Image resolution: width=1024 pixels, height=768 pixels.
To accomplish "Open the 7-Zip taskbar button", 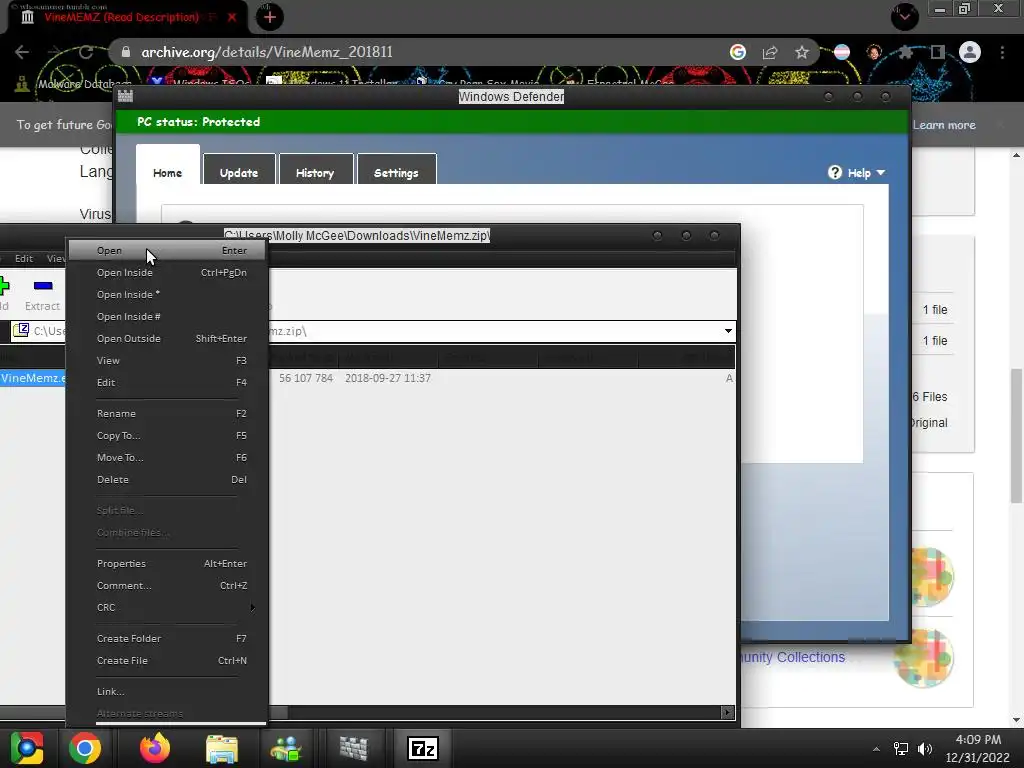I will coord(423,749).
